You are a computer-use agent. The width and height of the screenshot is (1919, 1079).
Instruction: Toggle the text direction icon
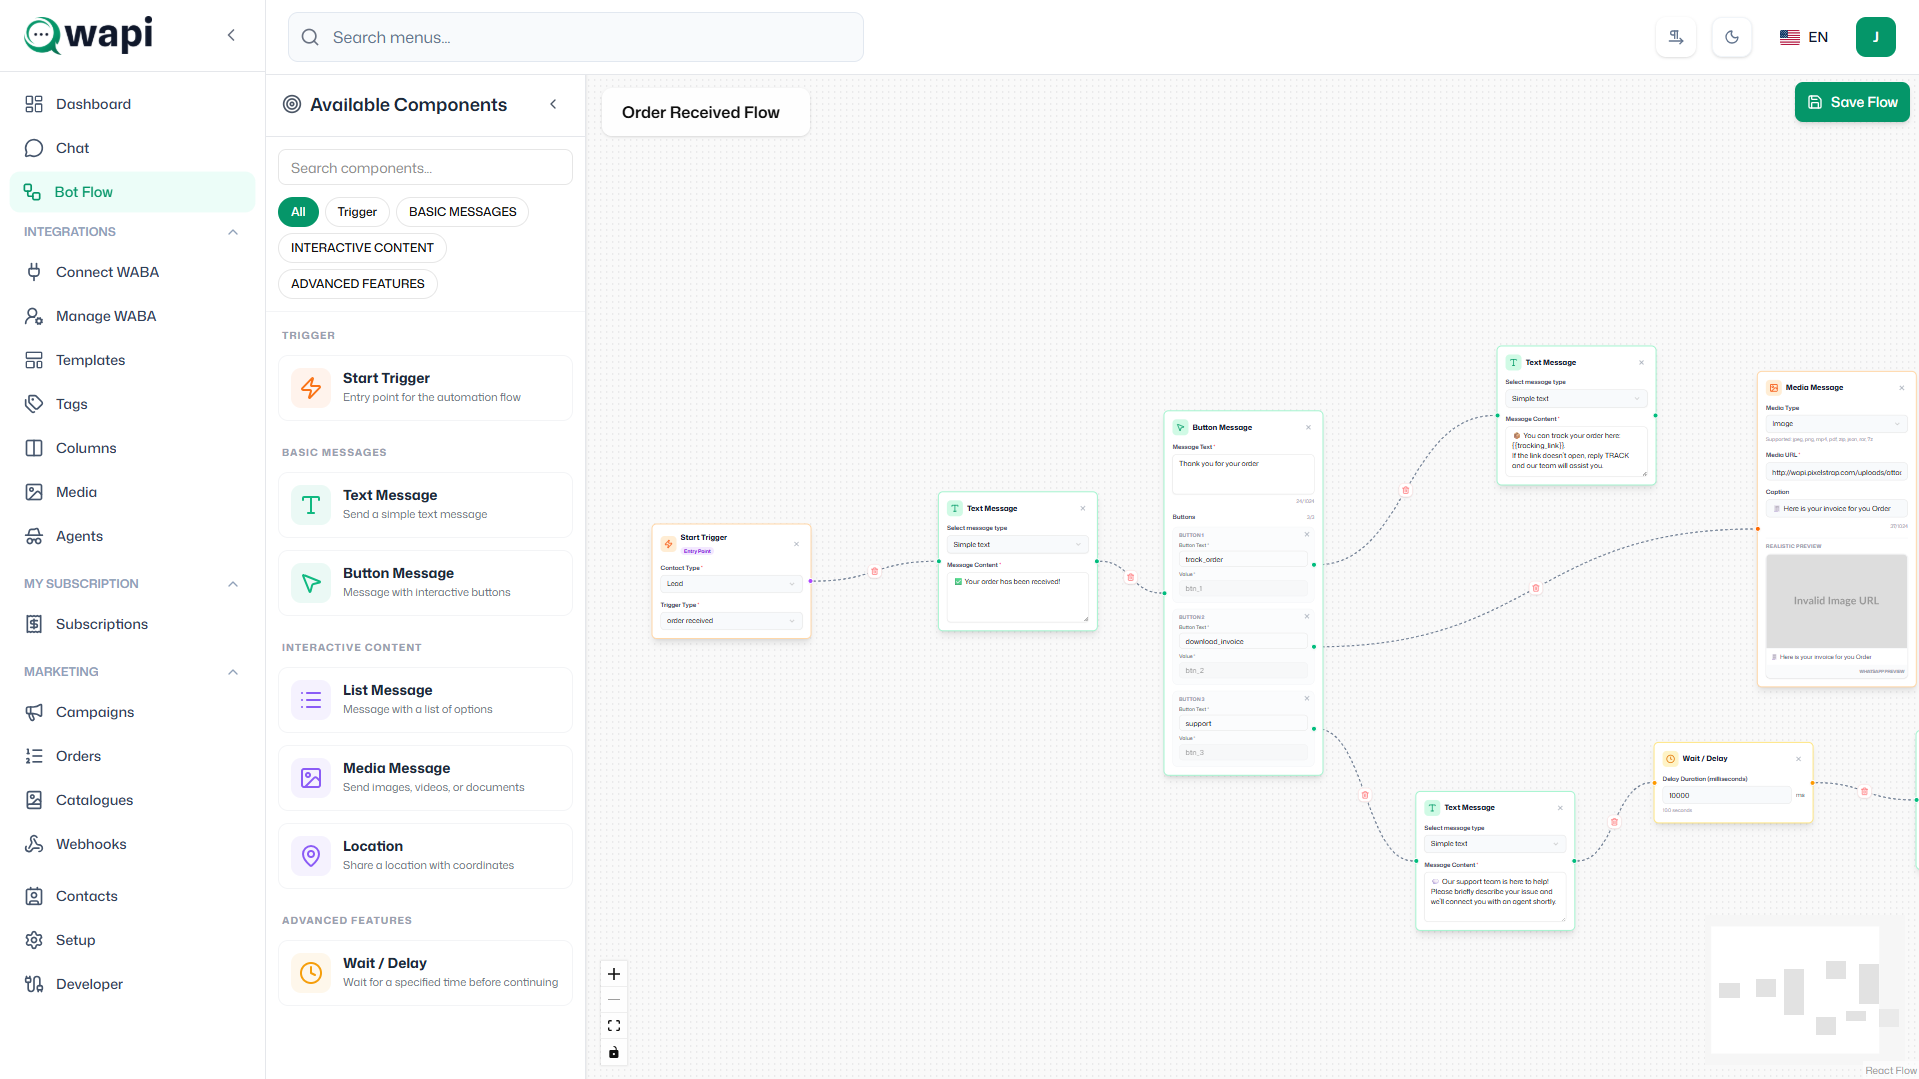[x=1676, y=37]
